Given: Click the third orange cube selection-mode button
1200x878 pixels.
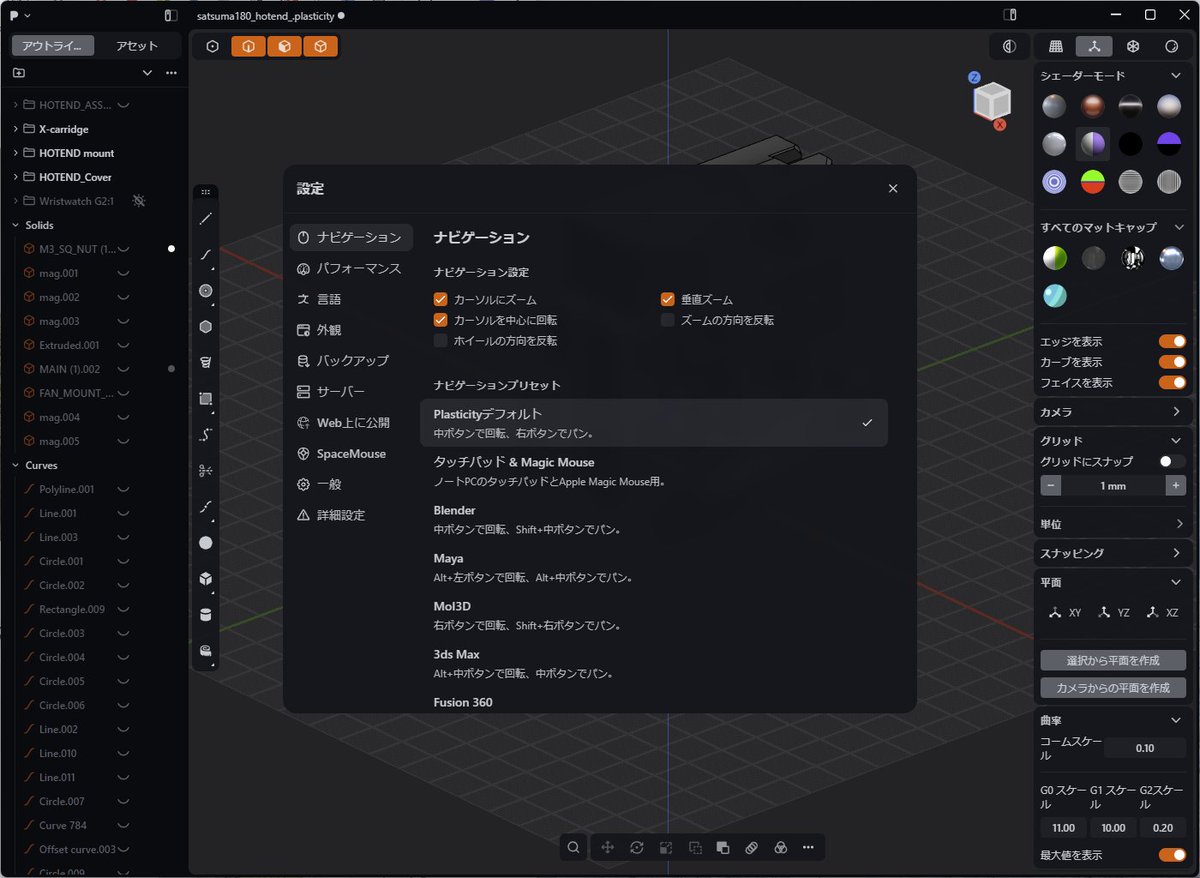Looking at the screenshot, I should tap(320, 46).
